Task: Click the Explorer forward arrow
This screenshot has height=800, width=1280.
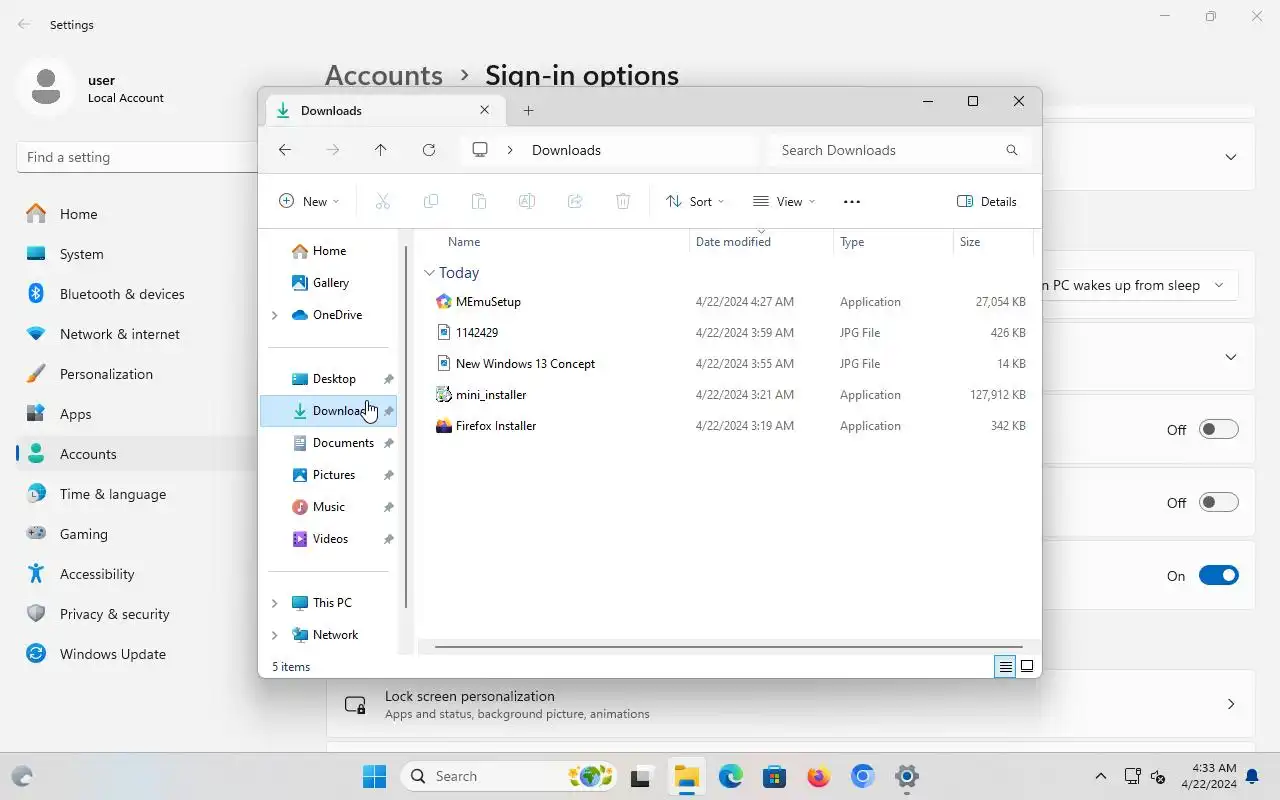Action: click(x=333, y=150)
